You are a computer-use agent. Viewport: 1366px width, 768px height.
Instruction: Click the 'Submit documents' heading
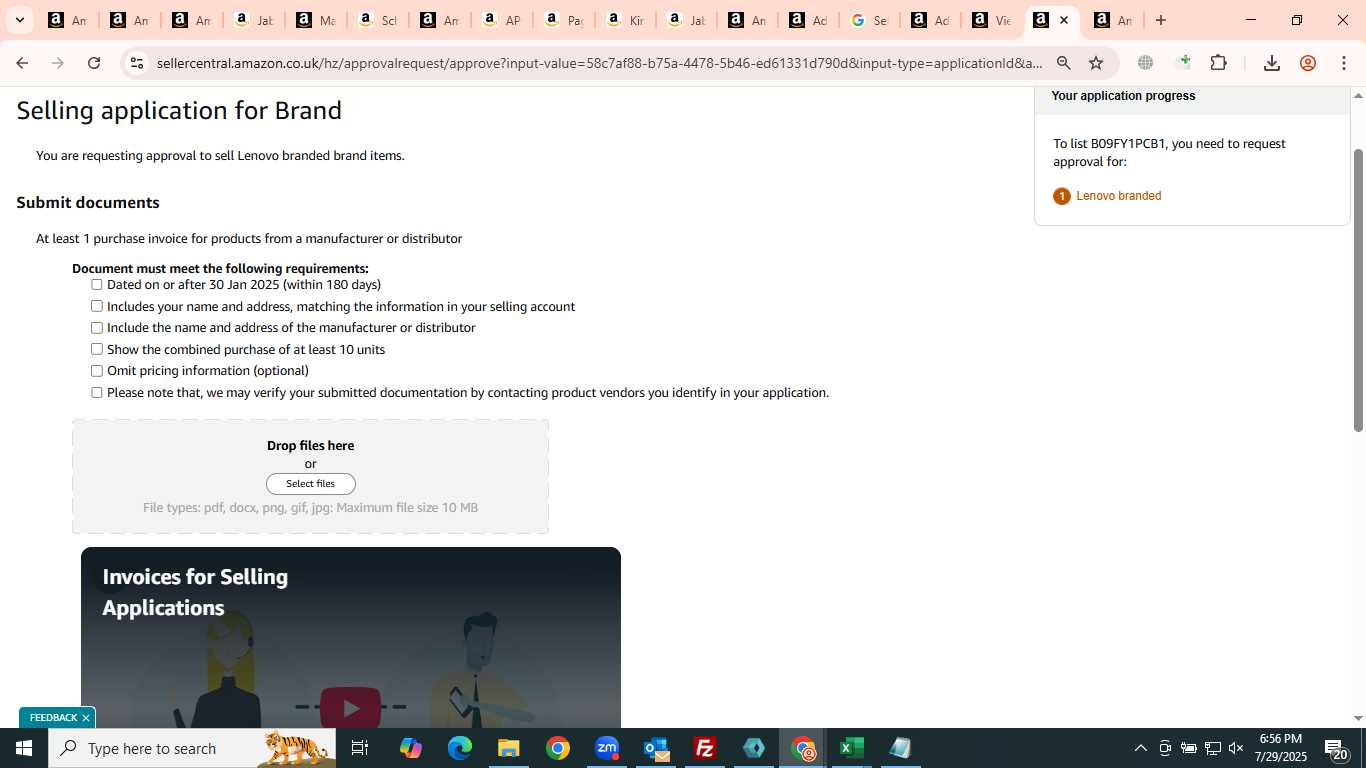88,203
